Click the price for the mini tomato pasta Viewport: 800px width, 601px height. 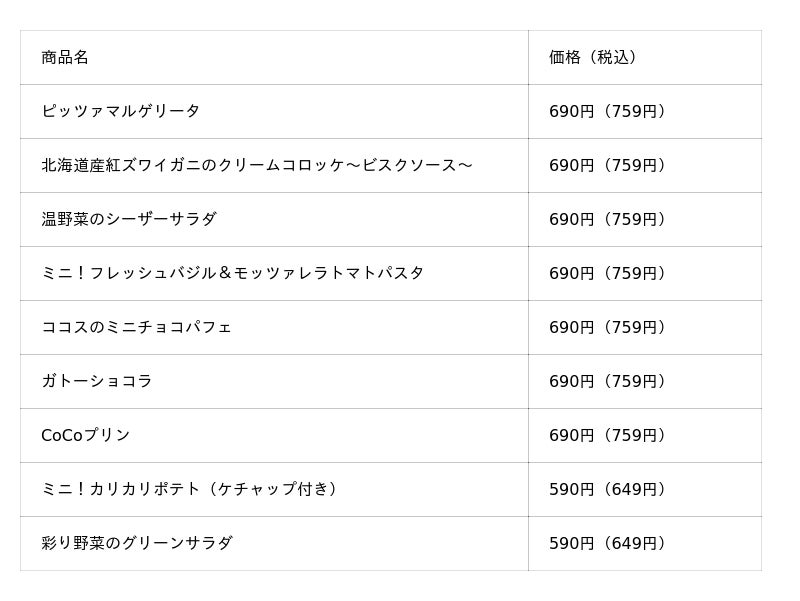[x=609, y=273]
